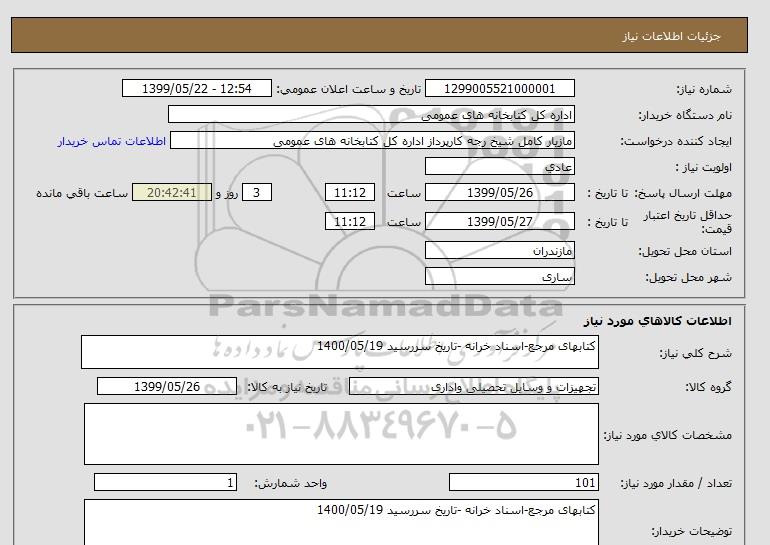The height and width of the screenshot is (545, 770).
Task: Click the استان محل تحویل label
Action: [x=685, y=251]
